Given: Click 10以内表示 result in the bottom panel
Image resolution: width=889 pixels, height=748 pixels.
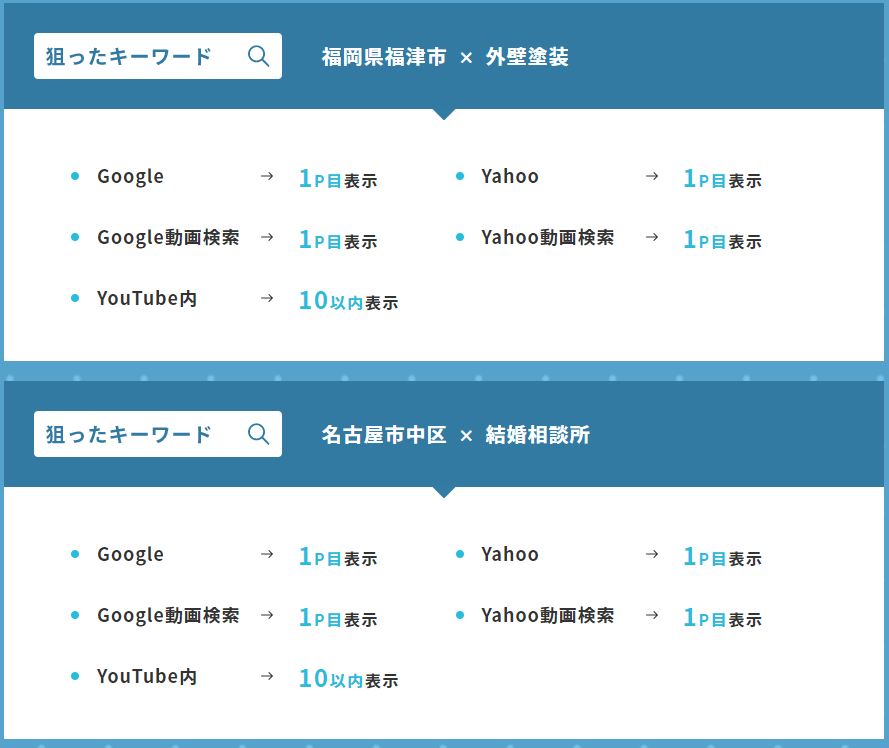Looking at the screenshot, I should pyautogui.click(x=349, y=679).
